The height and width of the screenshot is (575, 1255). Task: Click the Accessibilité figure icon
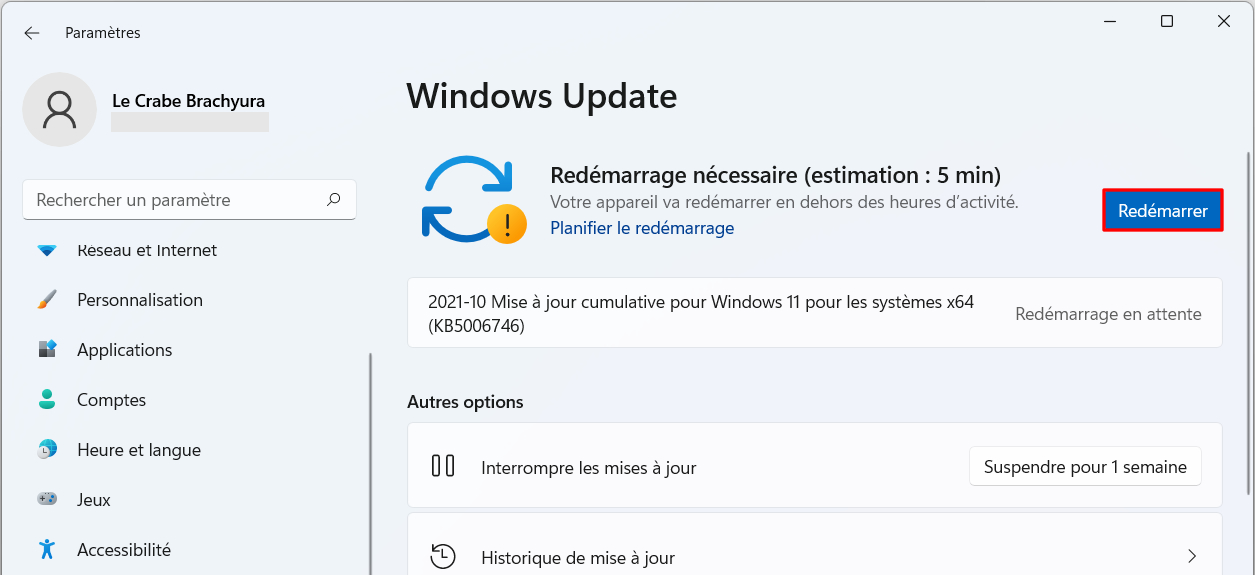[47, 549]
